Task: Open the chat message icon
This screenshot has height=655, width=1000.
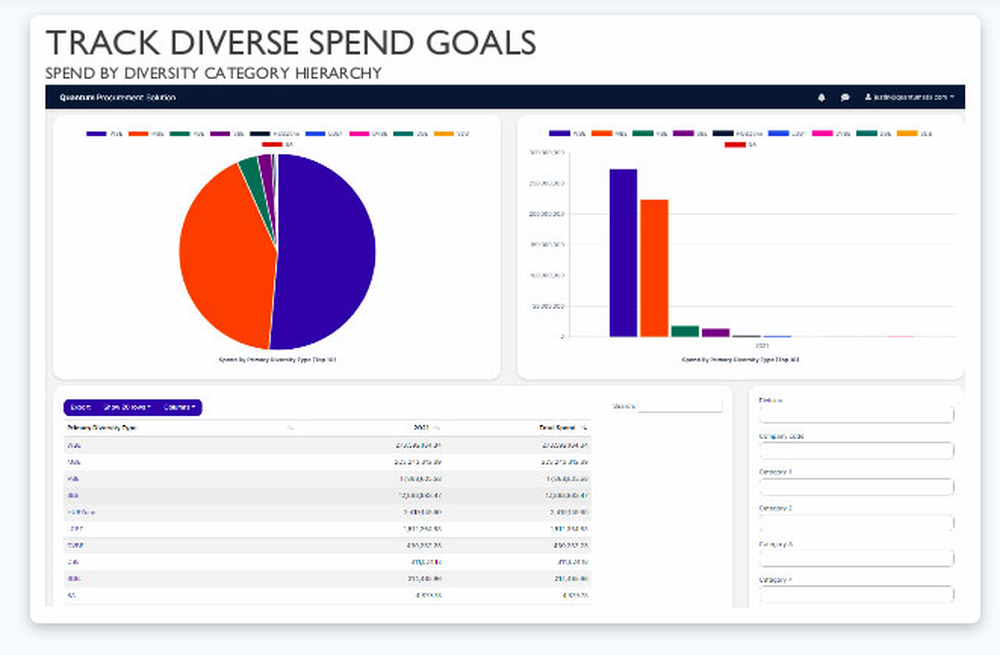Action: [x=845, y=97]
